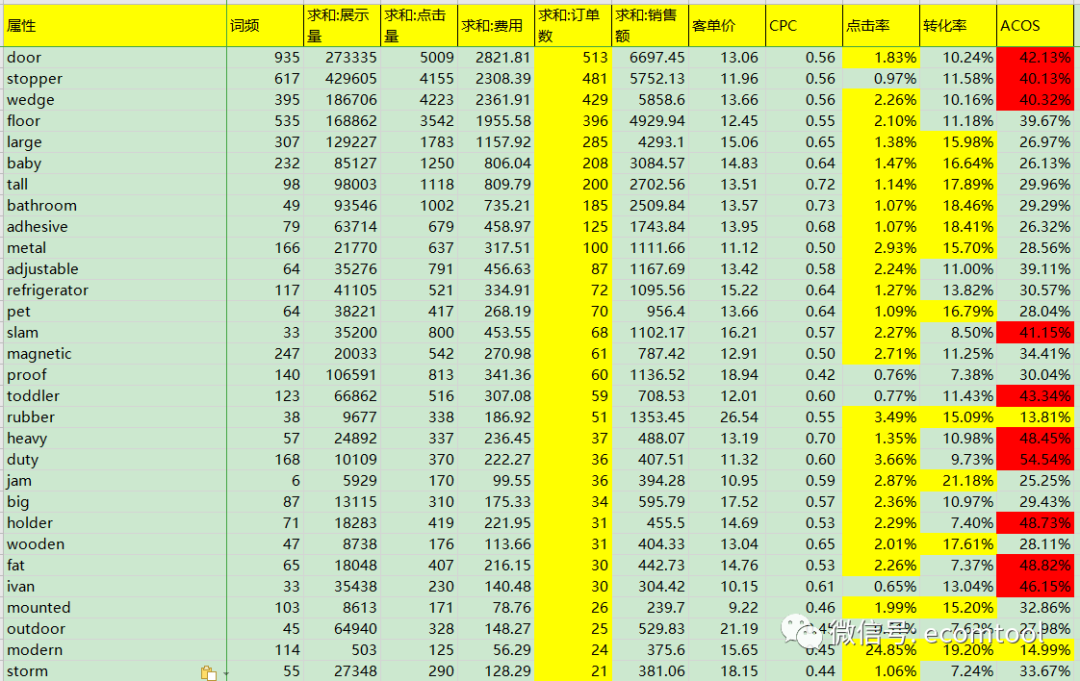This screenshot has width=1080, height=681.
Task: Select rubber's average order value 26.54
Action: tap(727, 417)
